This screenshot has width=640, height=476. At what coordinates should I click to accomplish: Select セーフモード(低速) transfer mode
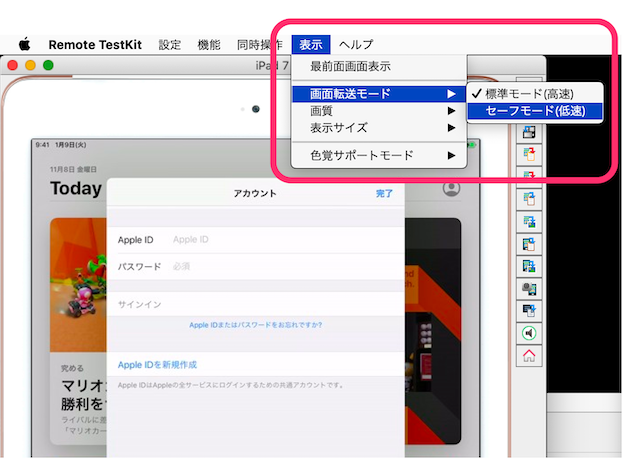coord(535,111)
